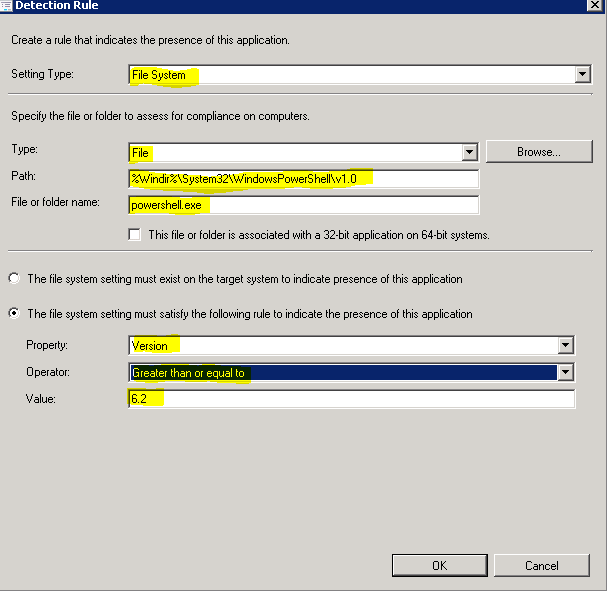Click the 'Type:' label
The image size is (607, 591).
coord(24,149)
